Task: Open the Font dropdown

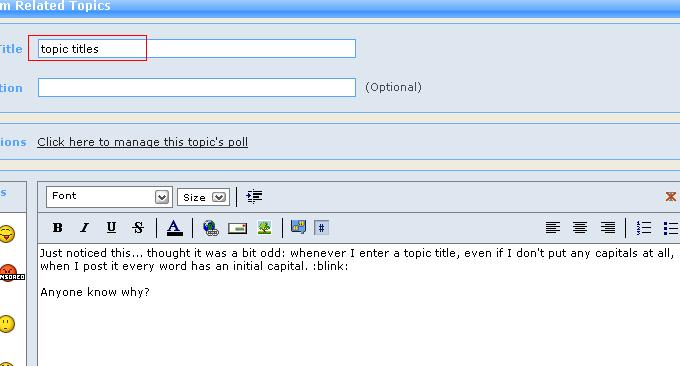Action: click(109, 197)
